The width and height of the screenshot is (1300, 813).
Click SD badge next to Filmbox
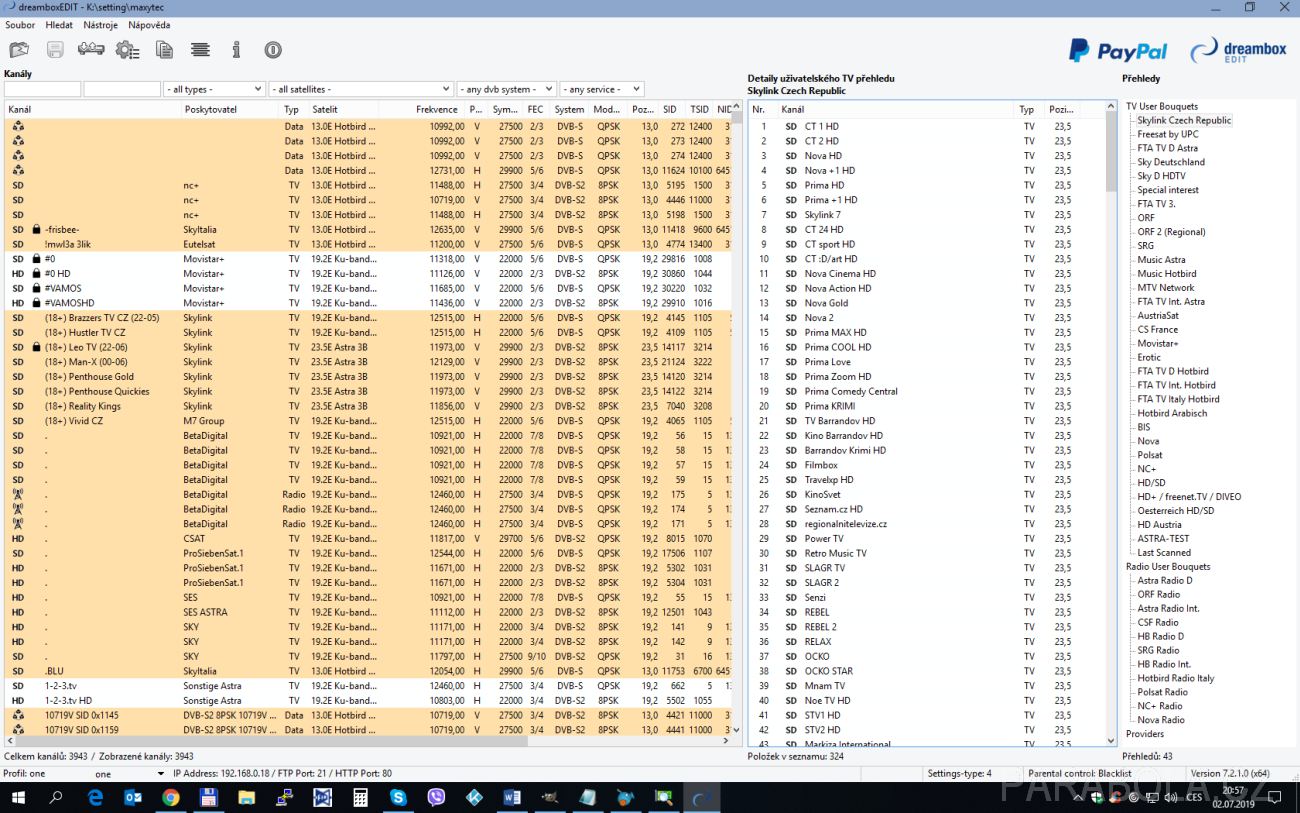click(791, 465)
